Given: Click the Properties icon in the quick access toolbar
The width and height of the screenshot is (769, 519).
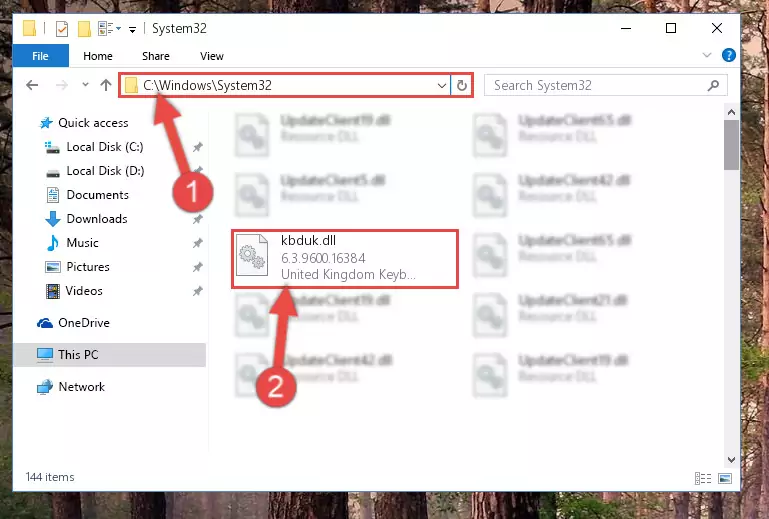Looking at the screenshot, I should tap(62, 29).
